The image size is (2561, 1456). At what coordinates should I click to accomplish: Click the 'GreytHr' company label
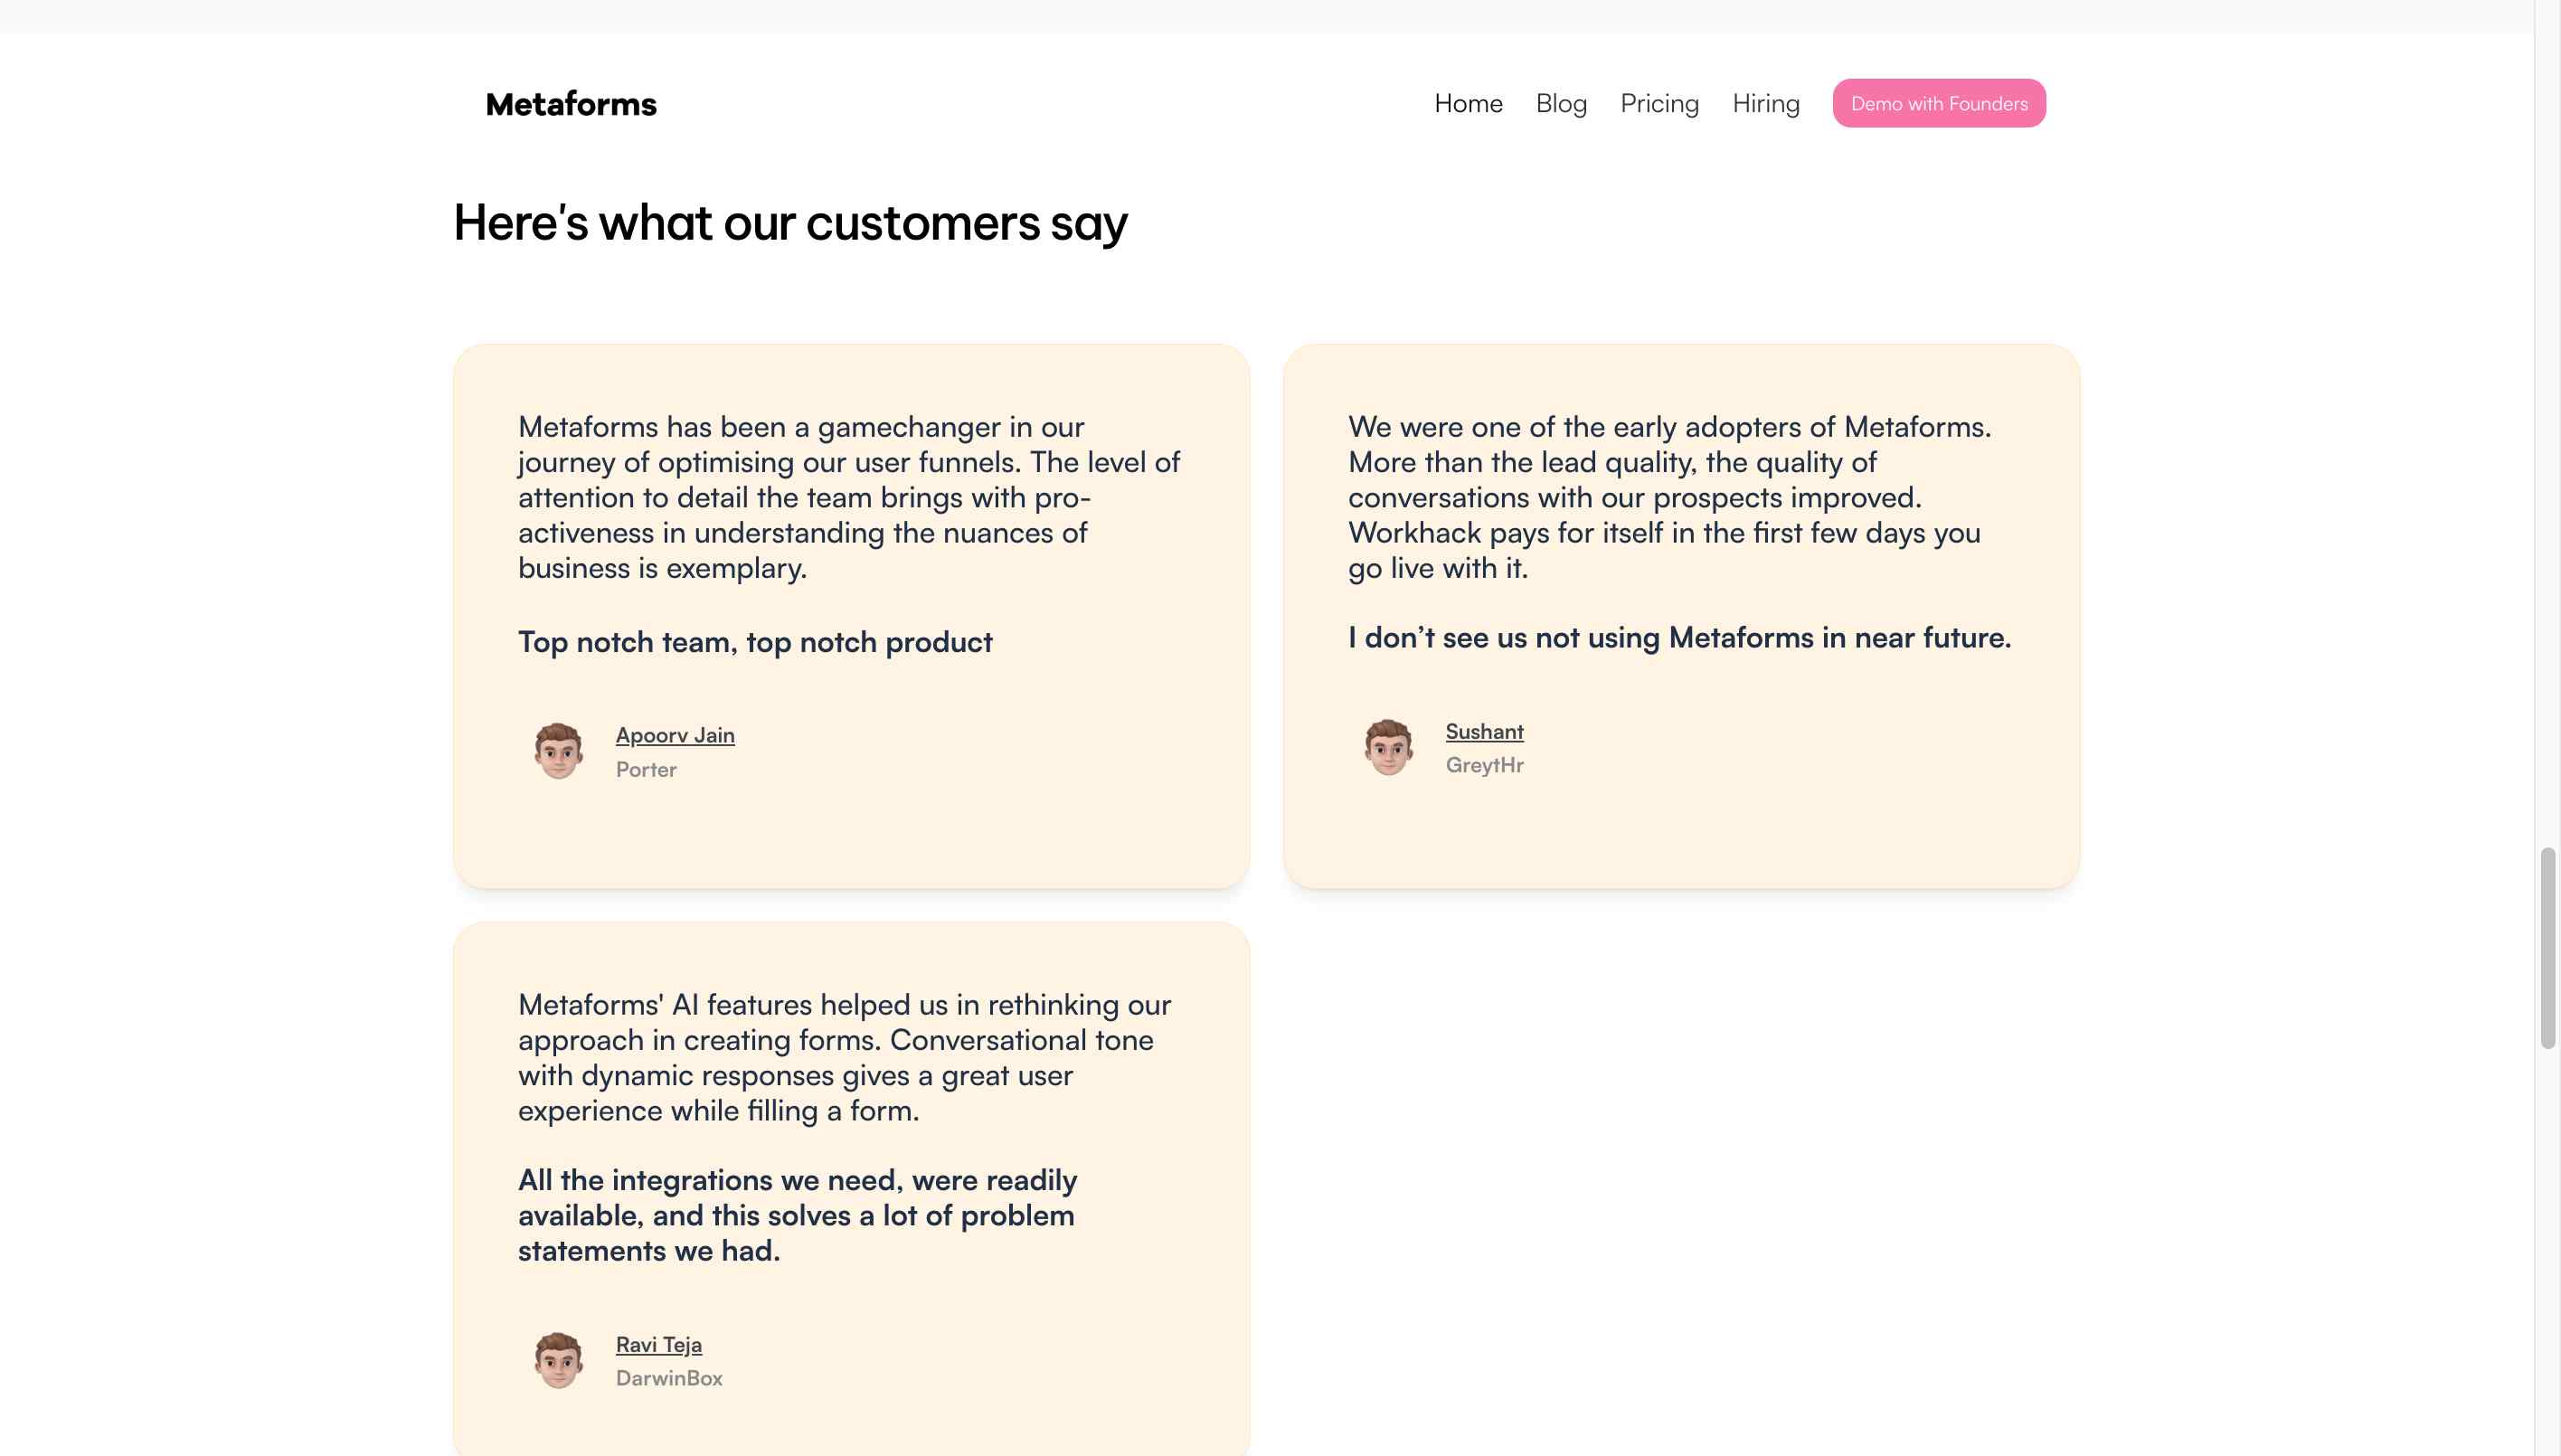click(1484, 765)
